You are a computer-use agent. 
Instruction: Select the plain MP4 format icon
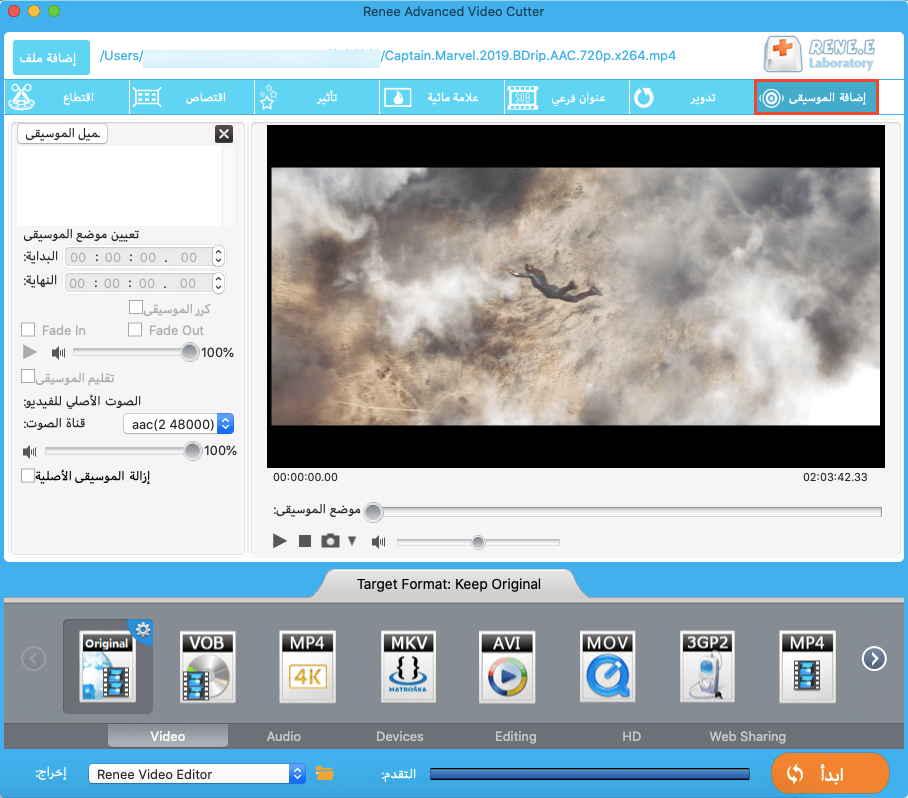(x=807, y=666)
